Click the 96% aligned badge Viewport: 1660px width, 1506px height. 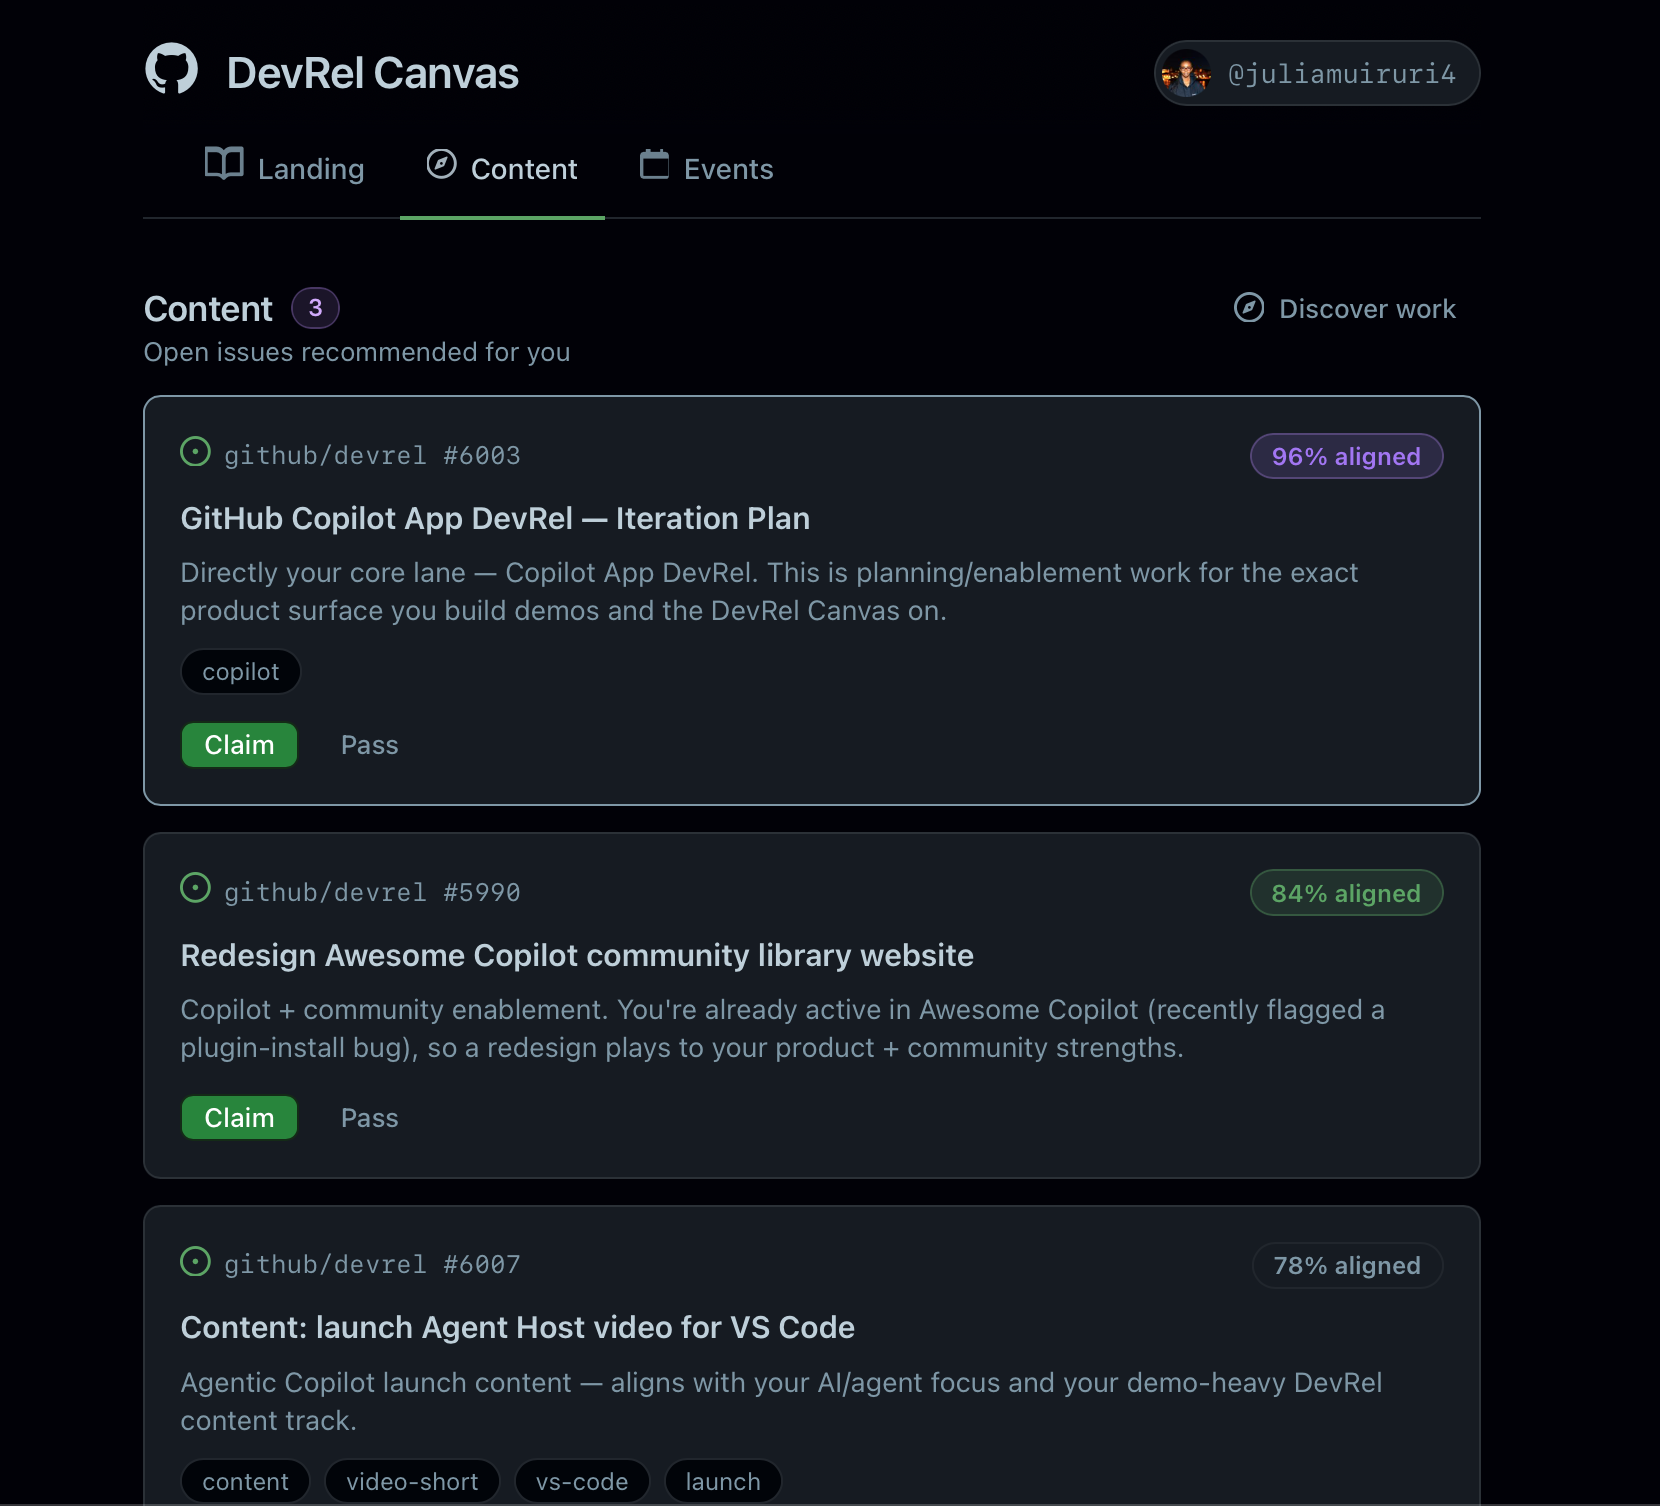[1346, 456]
